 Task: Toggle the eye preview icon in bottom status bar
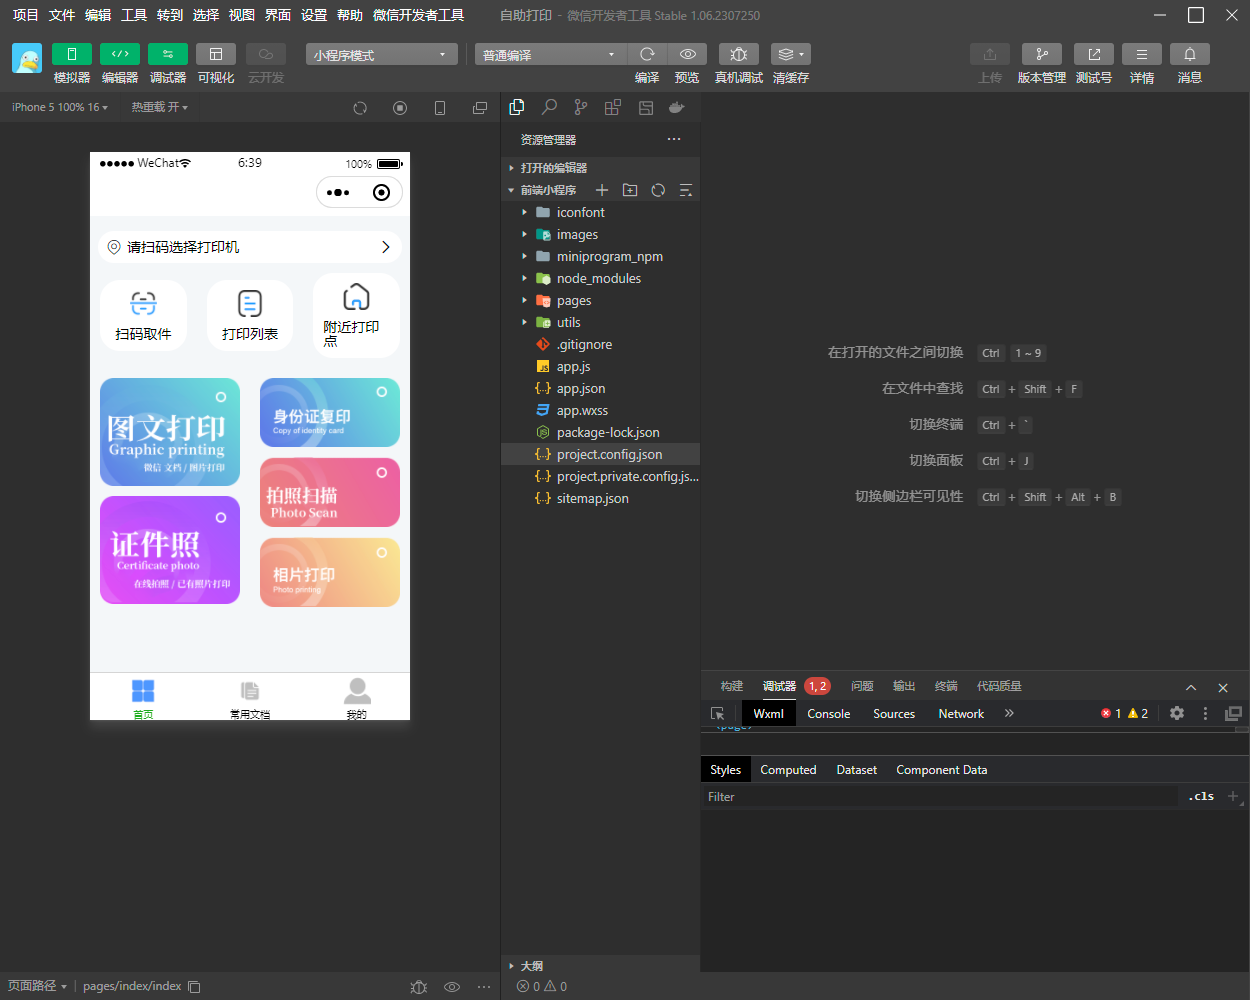[452, 987]
